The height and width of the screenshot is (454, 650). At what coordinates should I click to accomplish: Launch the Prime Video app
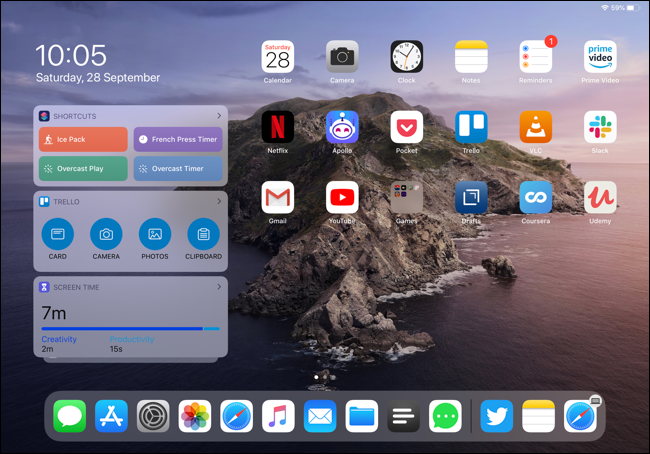(600, 56)
